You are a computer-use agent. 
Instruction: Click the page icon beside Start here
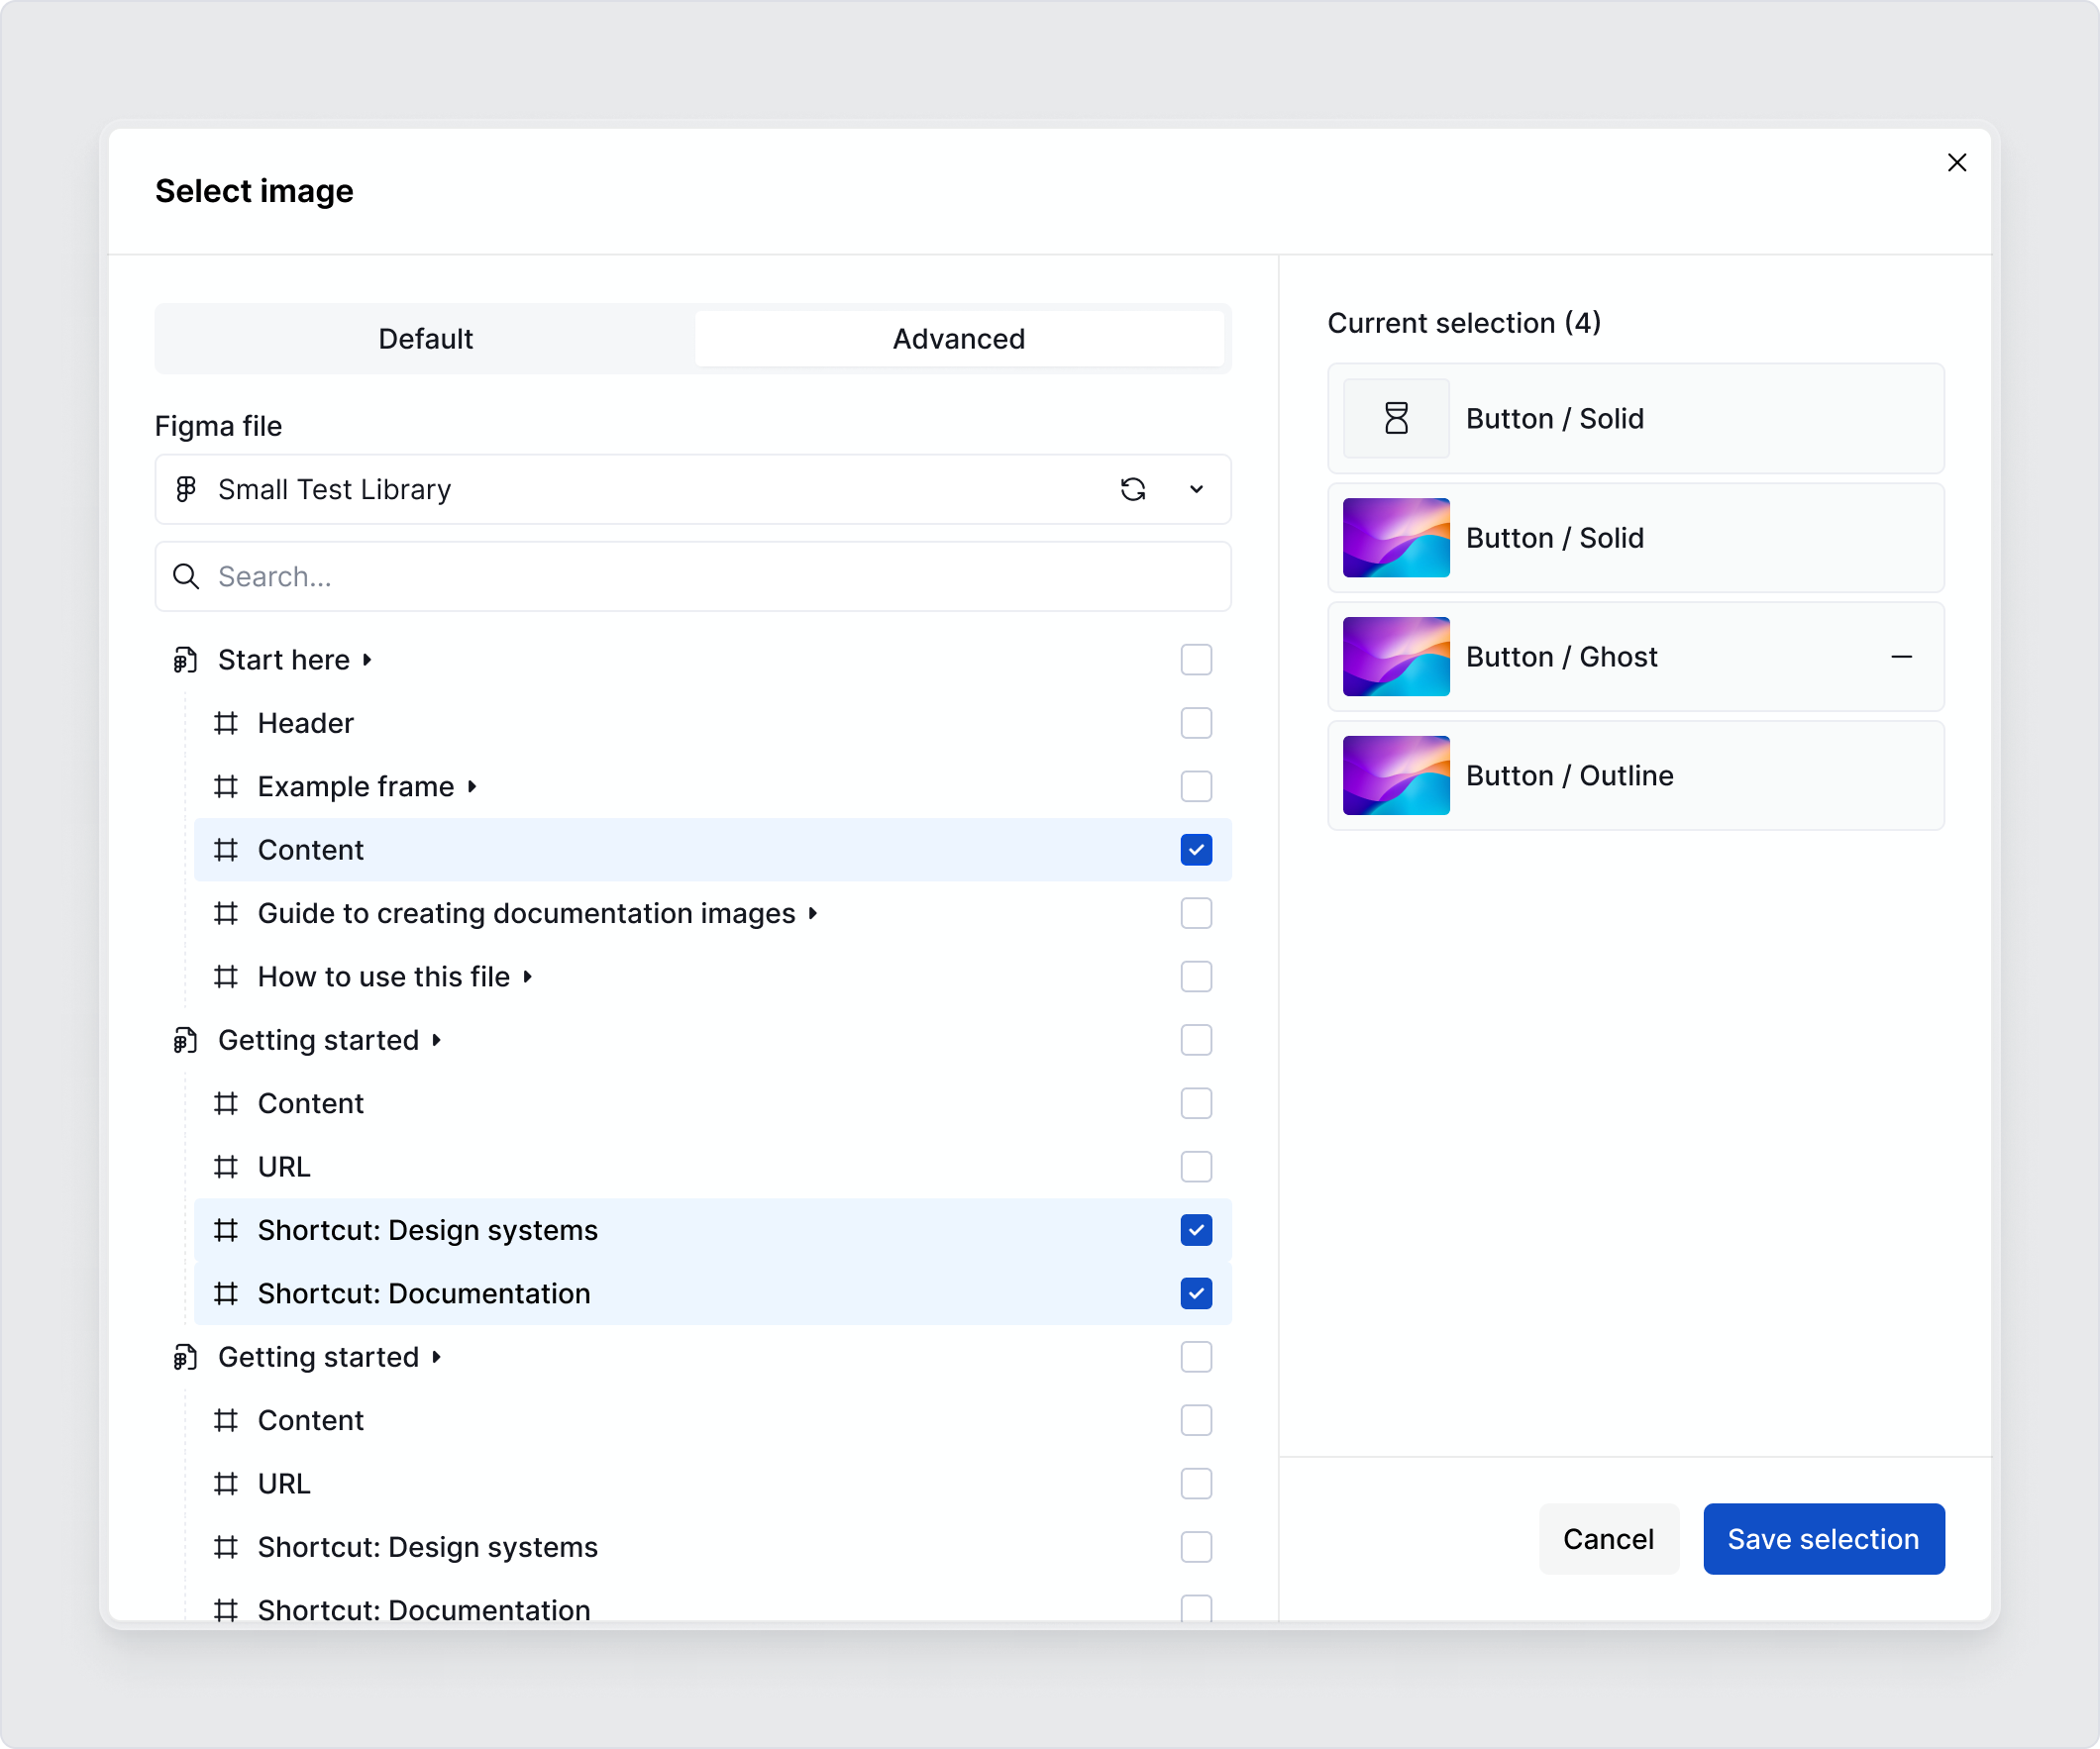click(185, 659)
